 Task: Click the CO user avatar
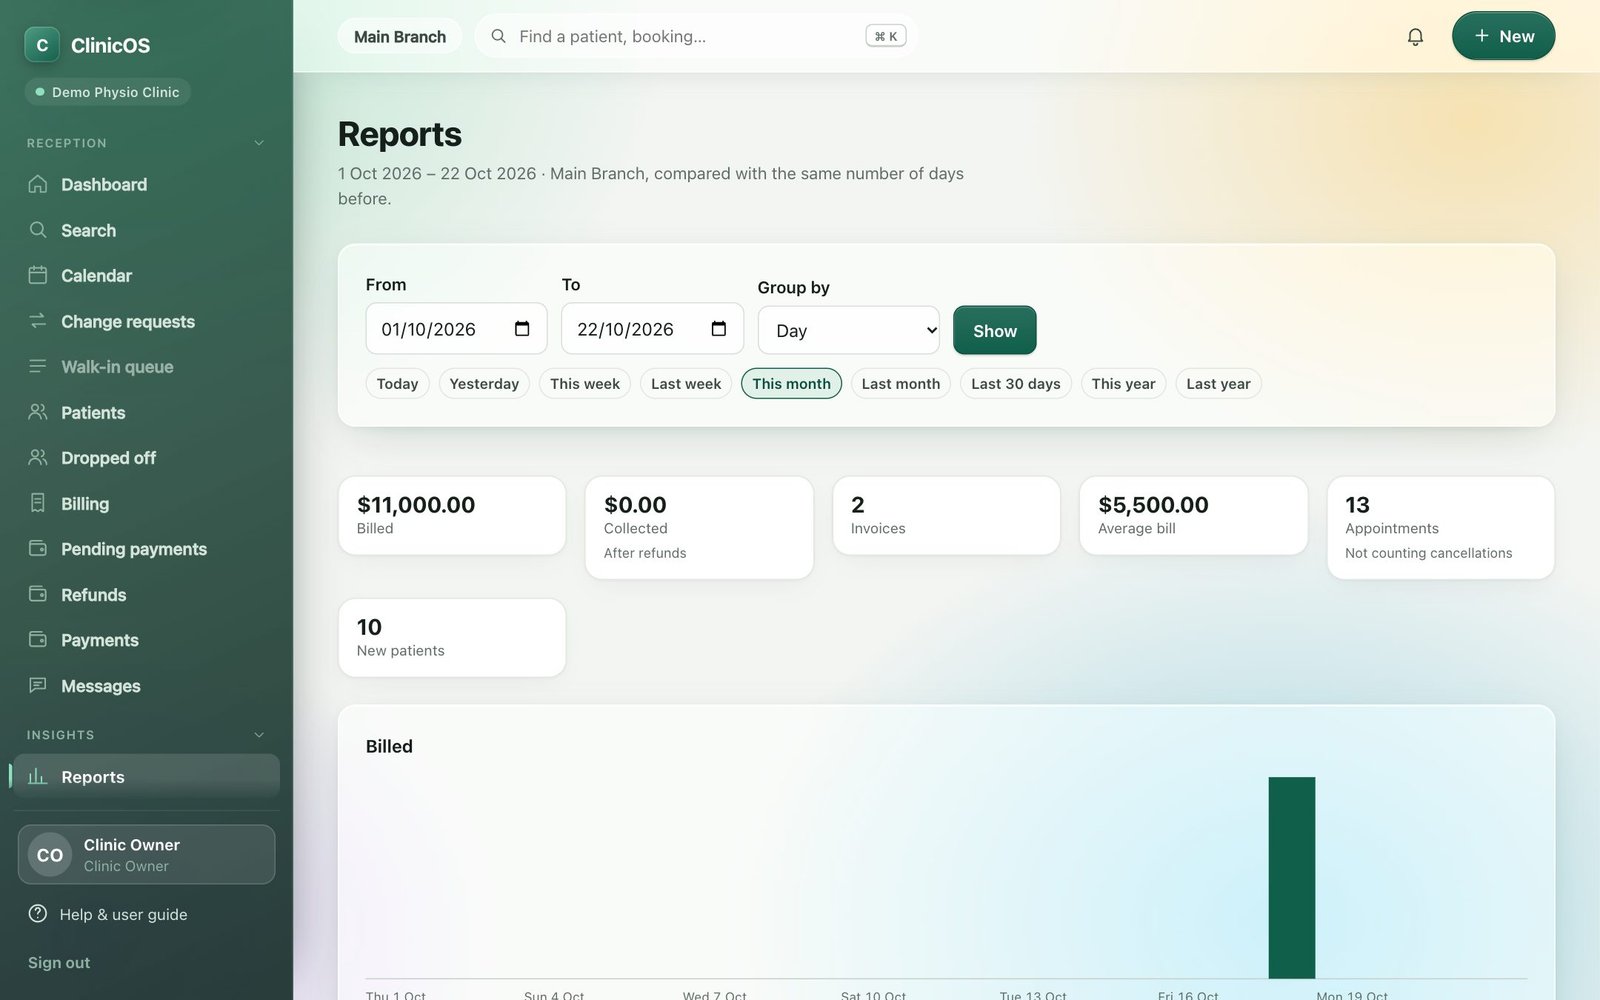click(x=50, y=855)
